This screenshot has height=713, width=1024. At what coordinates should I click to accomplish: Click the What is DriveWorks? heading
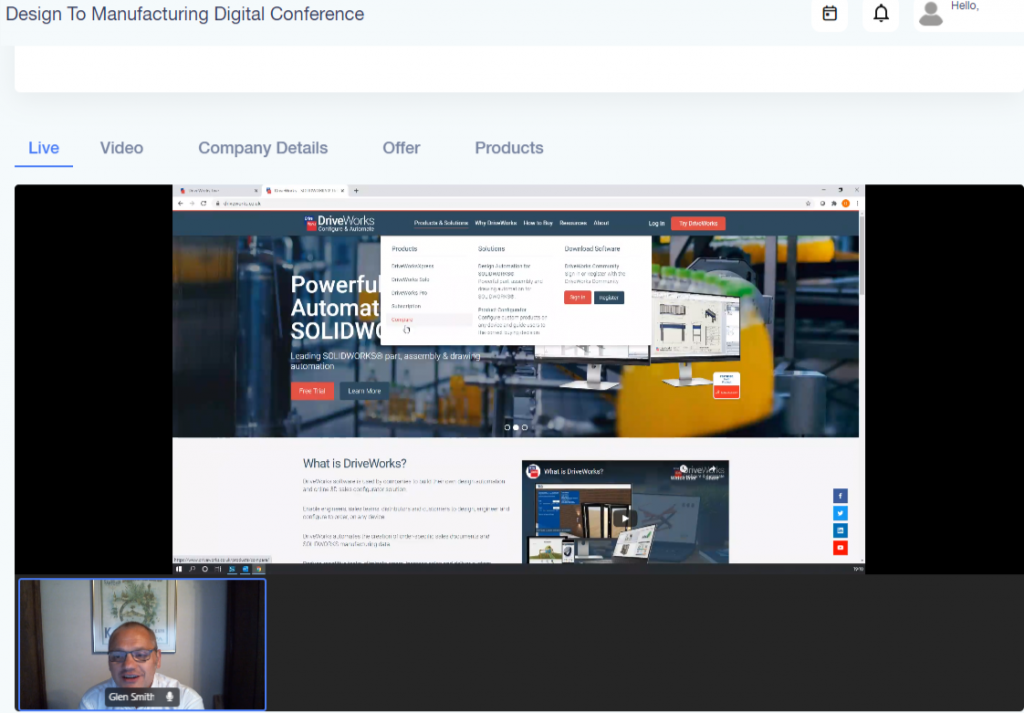coord(355,464)
